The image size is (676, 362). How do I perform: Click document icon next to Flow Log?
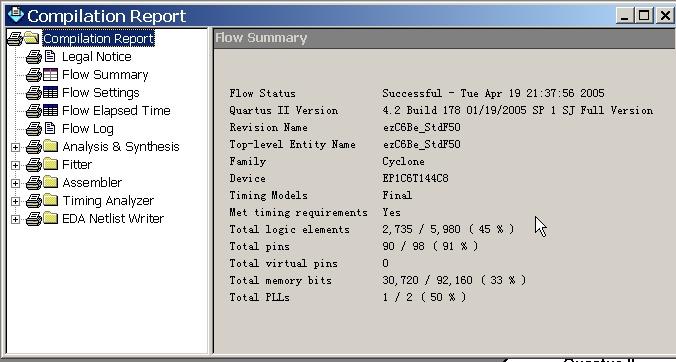pos(50,128)
